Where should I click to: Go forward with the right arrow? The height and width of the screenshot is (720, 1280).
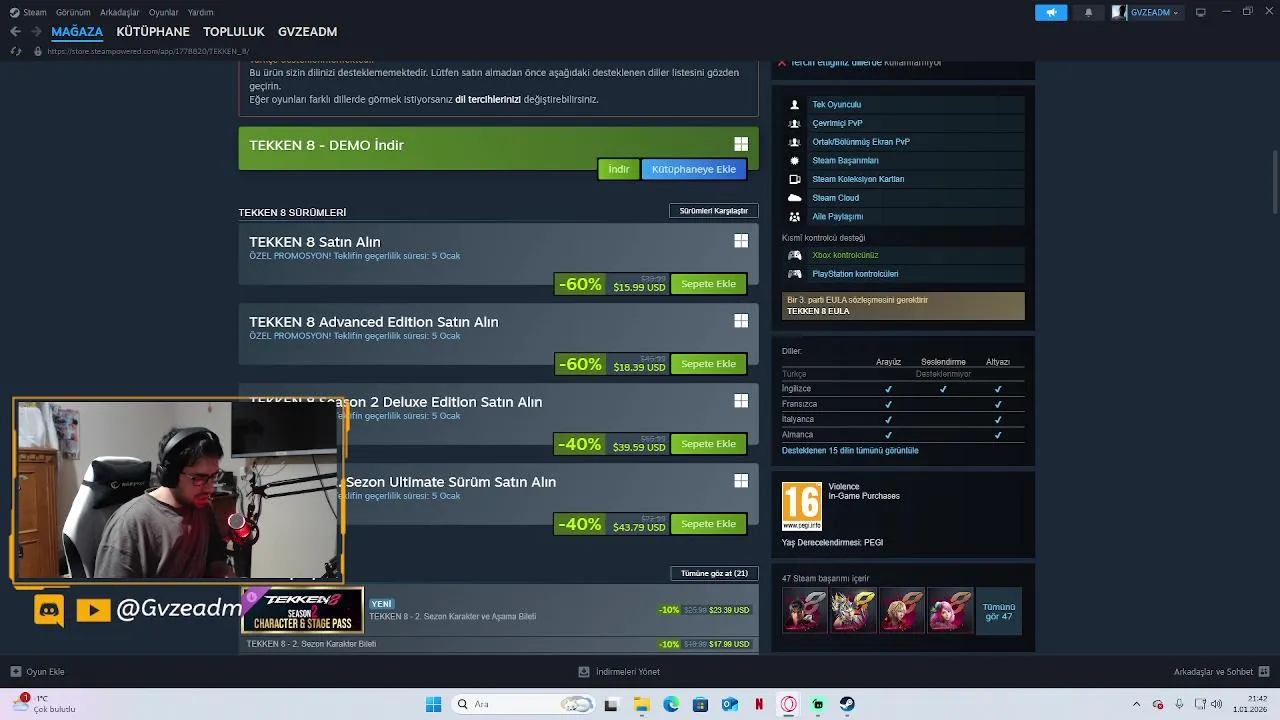click(36, 32)
